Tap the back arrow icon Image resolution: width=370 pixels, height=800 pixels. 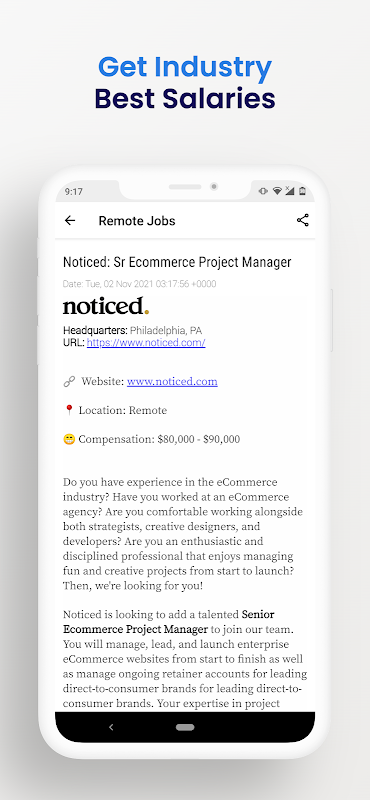(70, 220)
